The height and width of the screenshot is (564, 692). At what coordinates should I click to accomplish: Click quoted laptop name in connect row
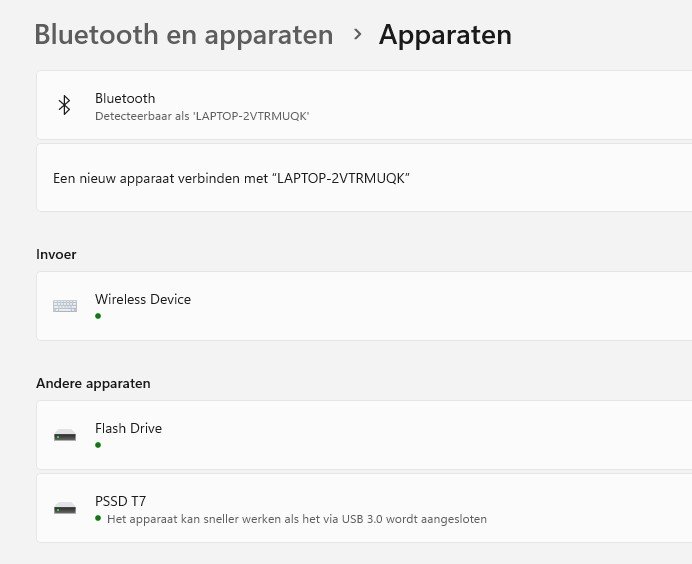click(x=341, y=178)
